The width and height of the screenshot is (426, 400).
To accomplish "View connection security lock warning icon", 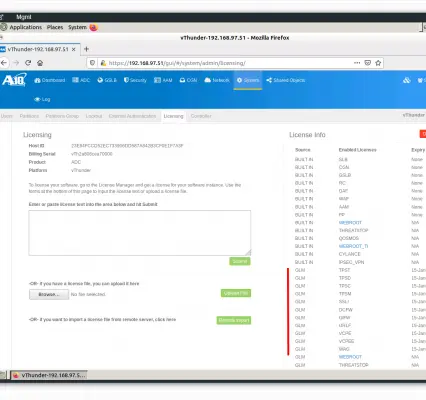I will point(103,63).
